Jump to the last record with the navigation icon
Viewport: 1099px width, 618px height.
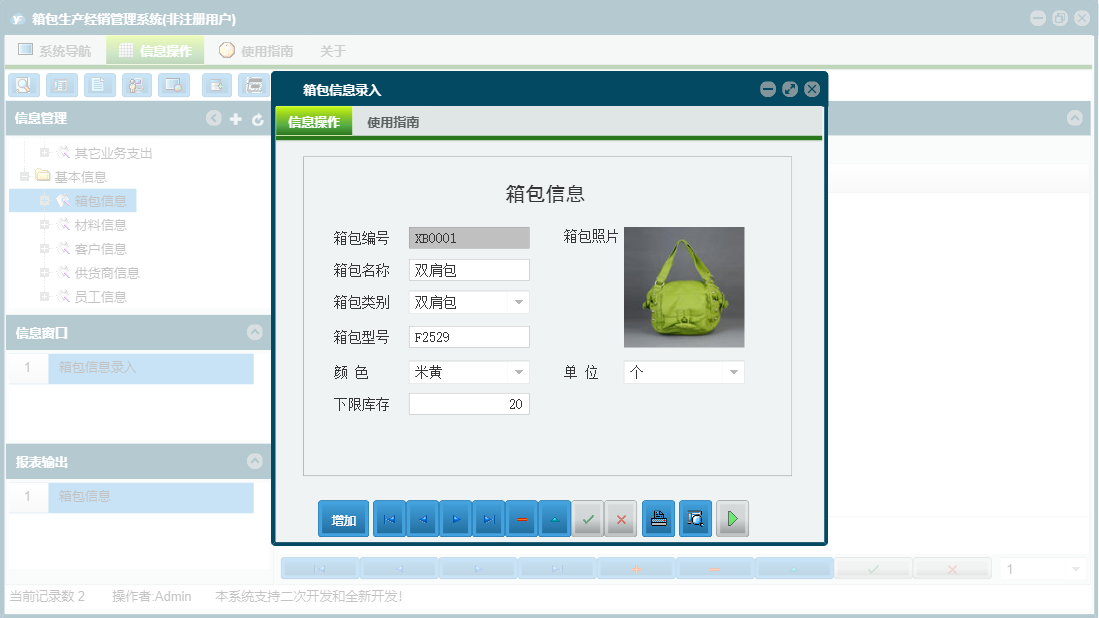[x=489, y=518]
